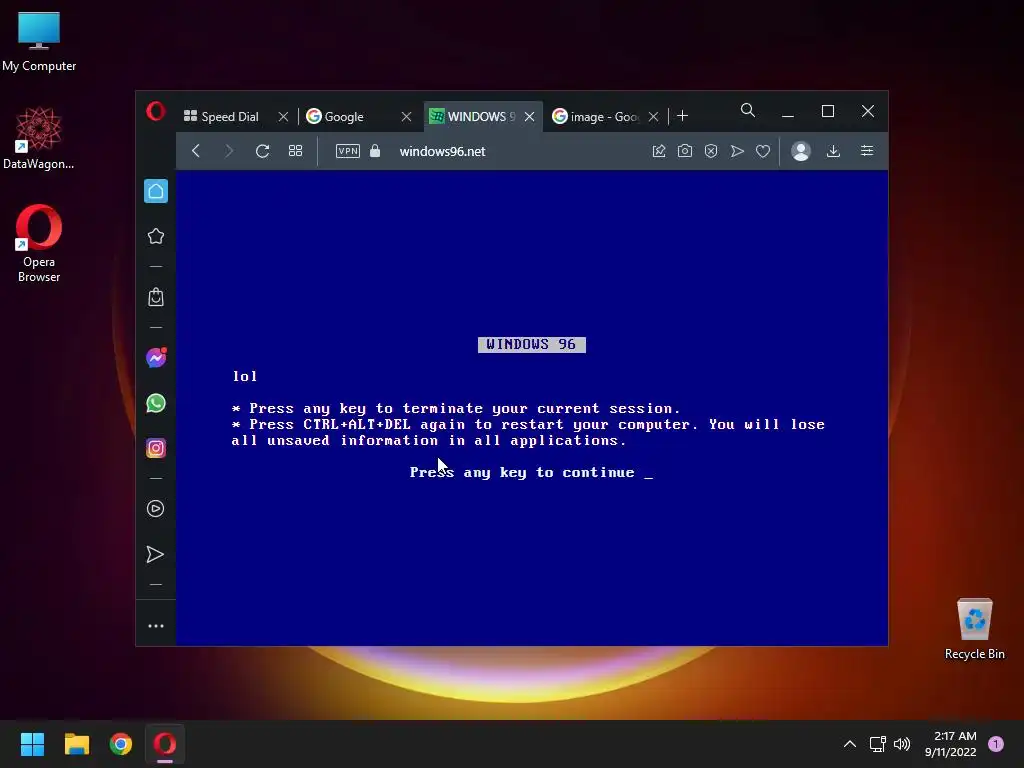The image size is (1024, 768).
Task: Open a new tab with plus button
Action: pos(682,116)
